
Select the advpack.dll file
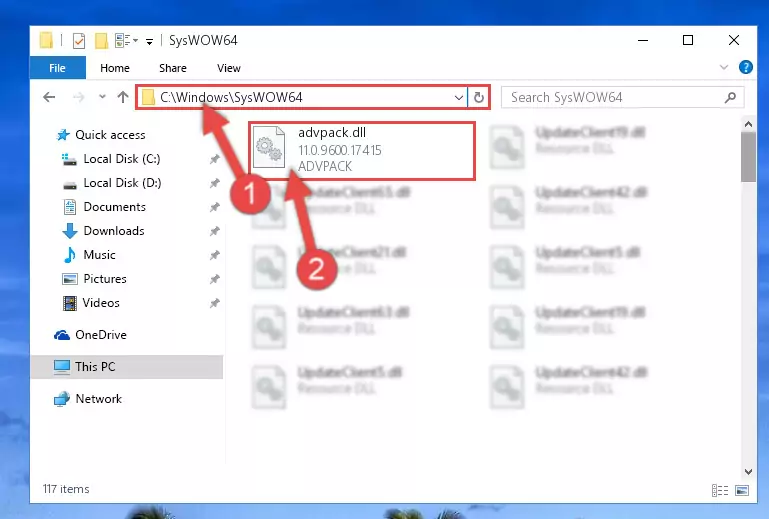pos(362,151)
